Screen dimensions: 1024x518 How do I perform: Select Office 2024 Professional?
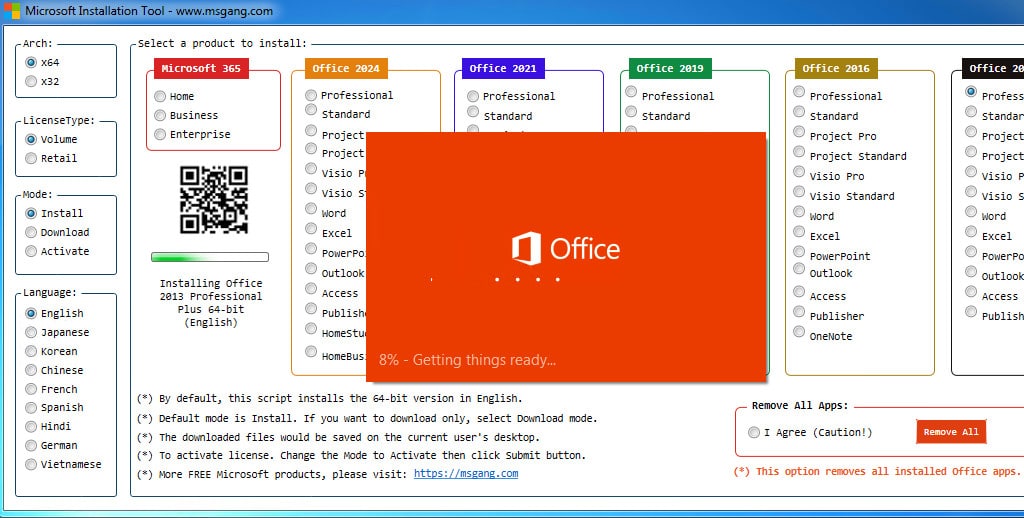[x=311, y=95]
